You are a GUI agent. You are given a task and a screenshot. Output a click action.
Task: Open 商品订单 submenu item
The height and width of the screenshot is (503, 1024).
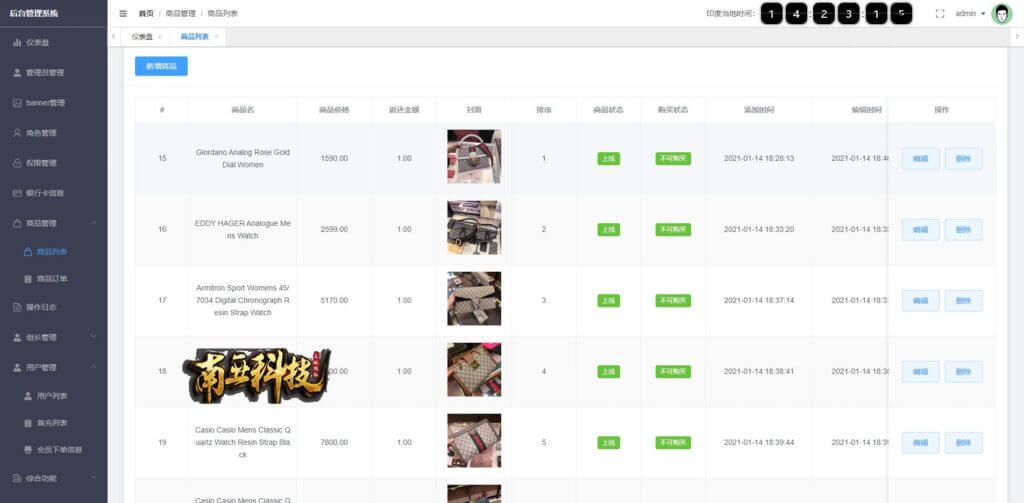coord(54,279)
